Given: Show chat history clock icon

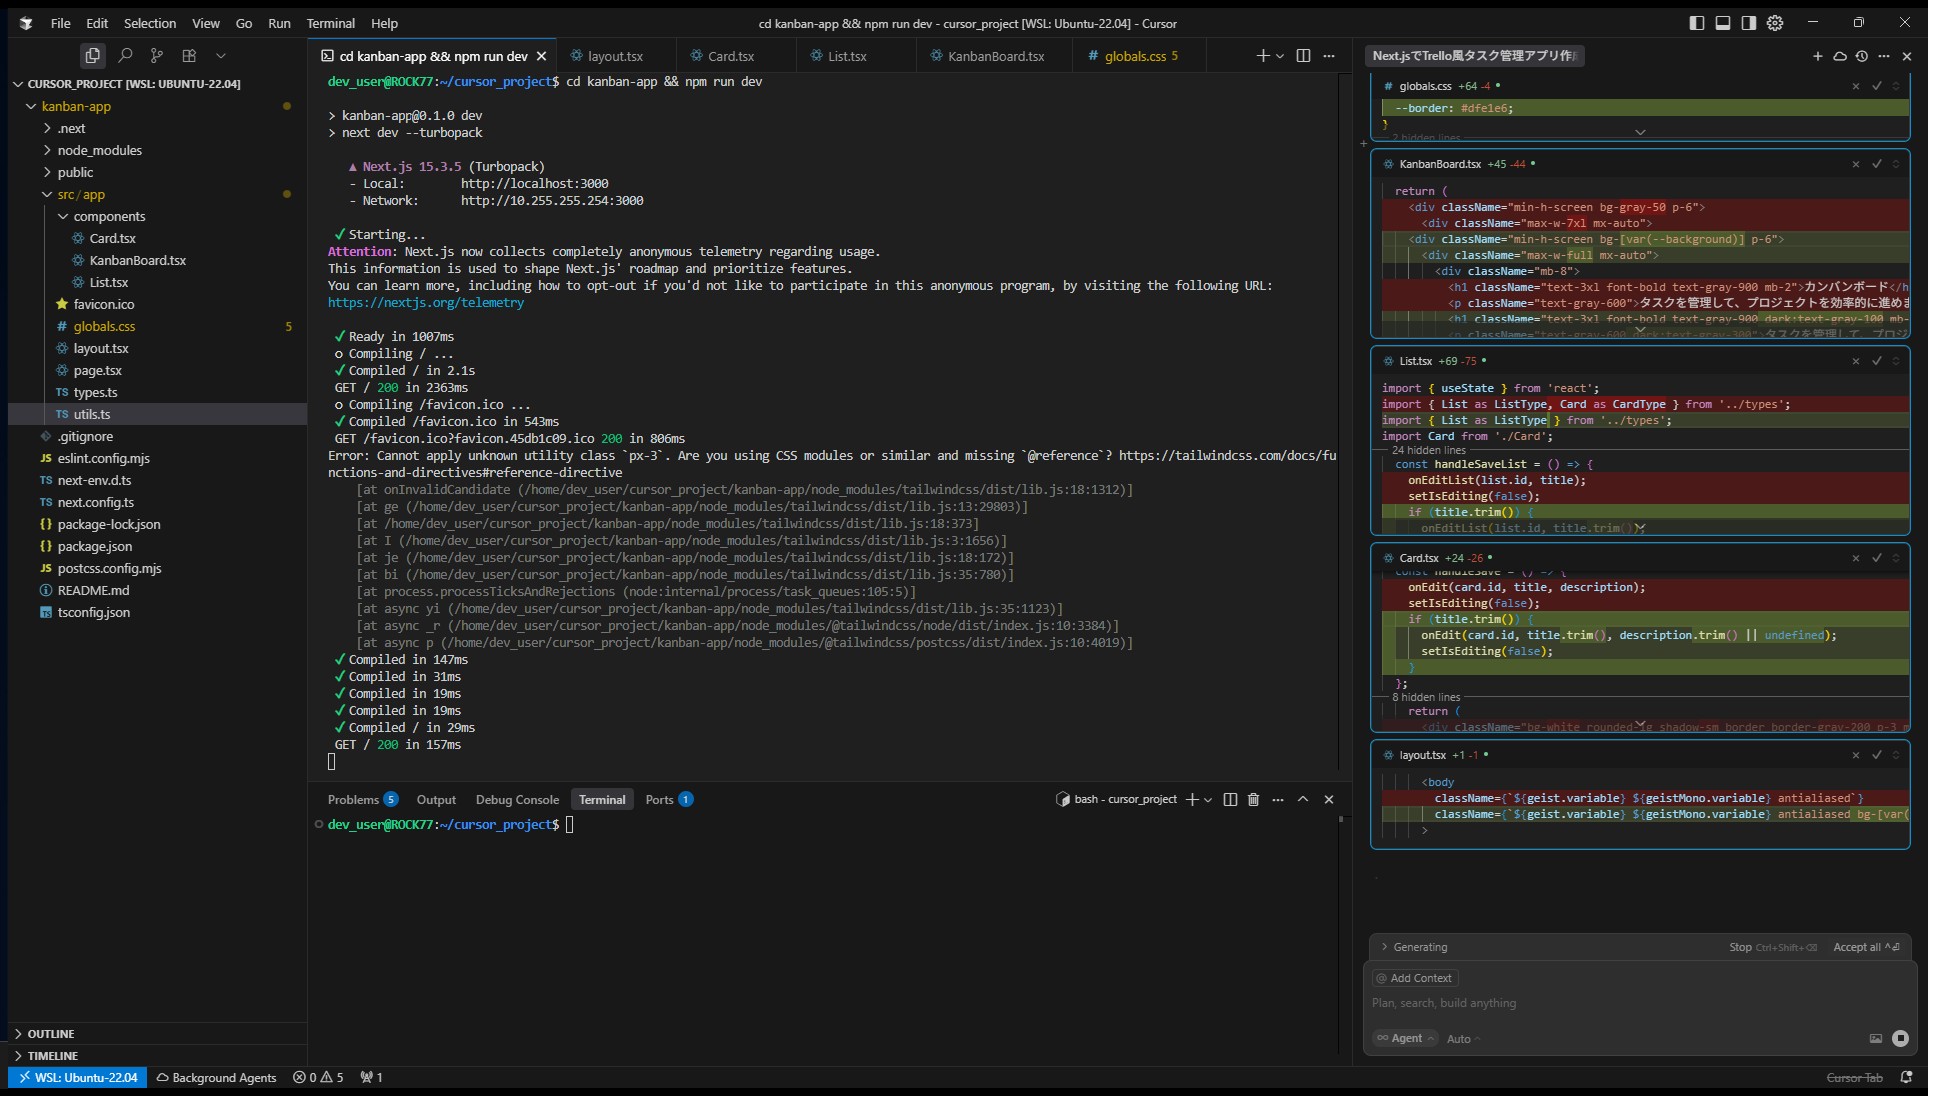Looking at the screenshot, I should pyautogui.click(x=1861, y=56).
